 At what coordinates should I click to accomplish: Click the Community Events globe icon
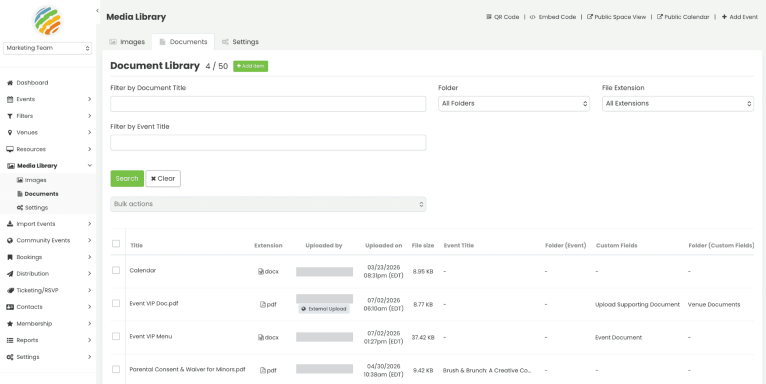10,241
